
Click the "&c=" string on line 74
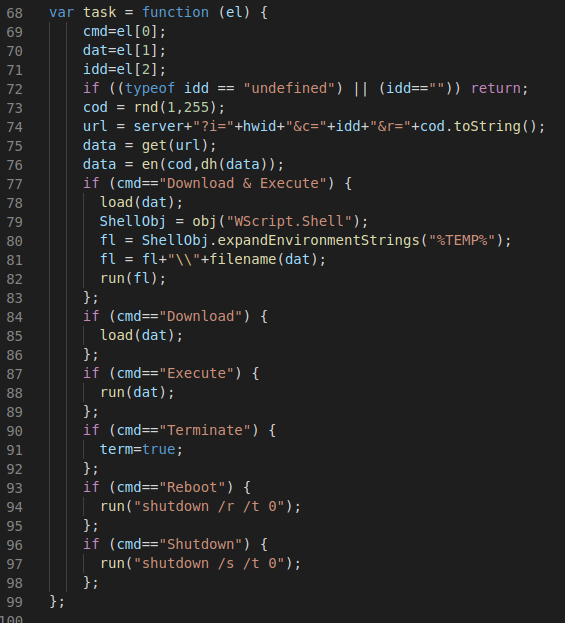point(306,126)
